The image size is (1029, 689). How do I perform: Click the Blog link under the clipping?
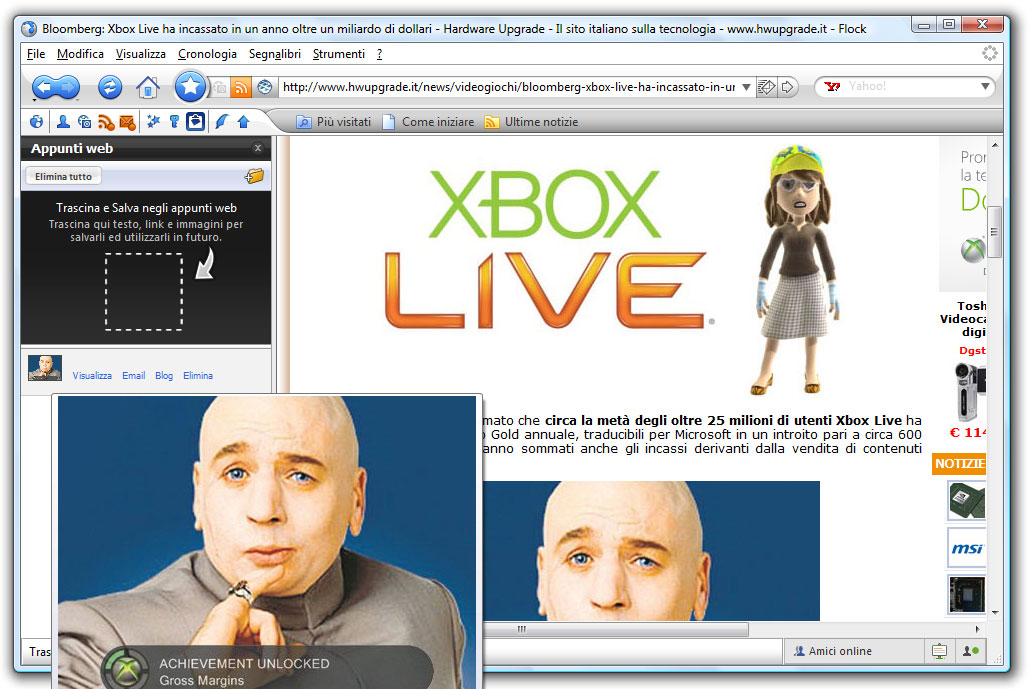[164, 375]
